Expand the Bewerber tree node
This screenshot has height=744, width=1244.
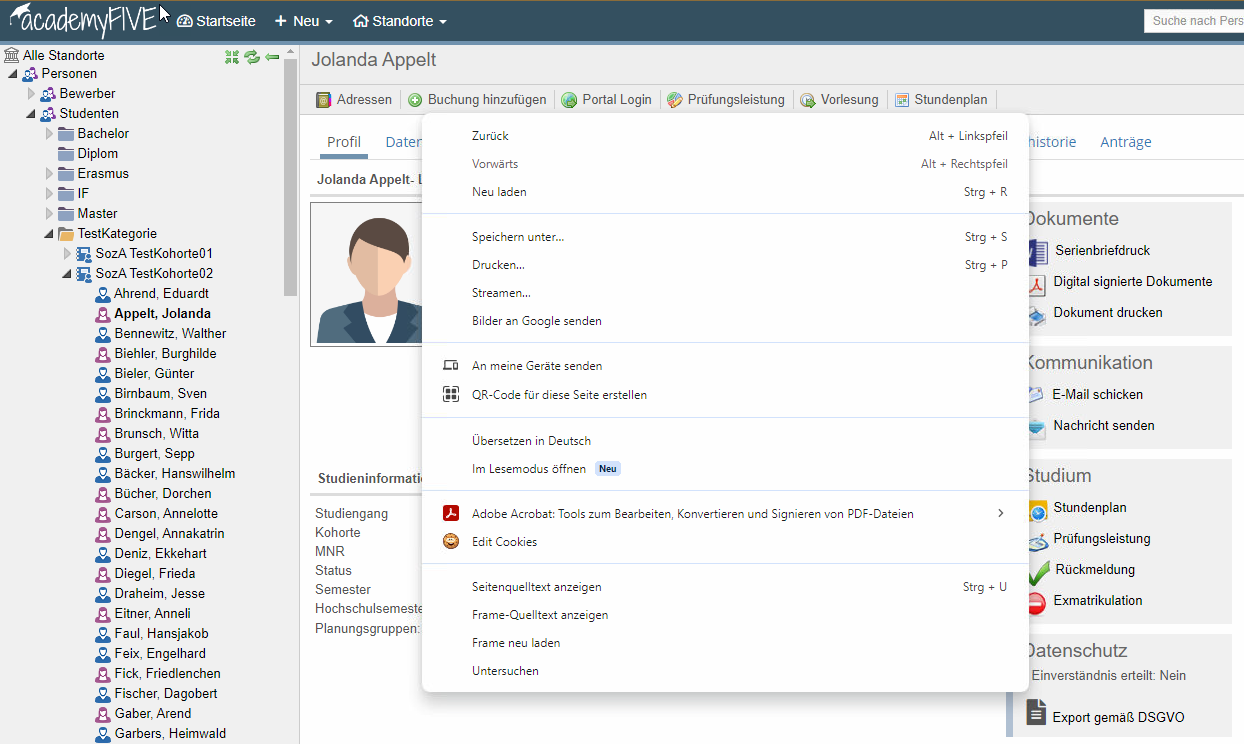pos(32,94)
